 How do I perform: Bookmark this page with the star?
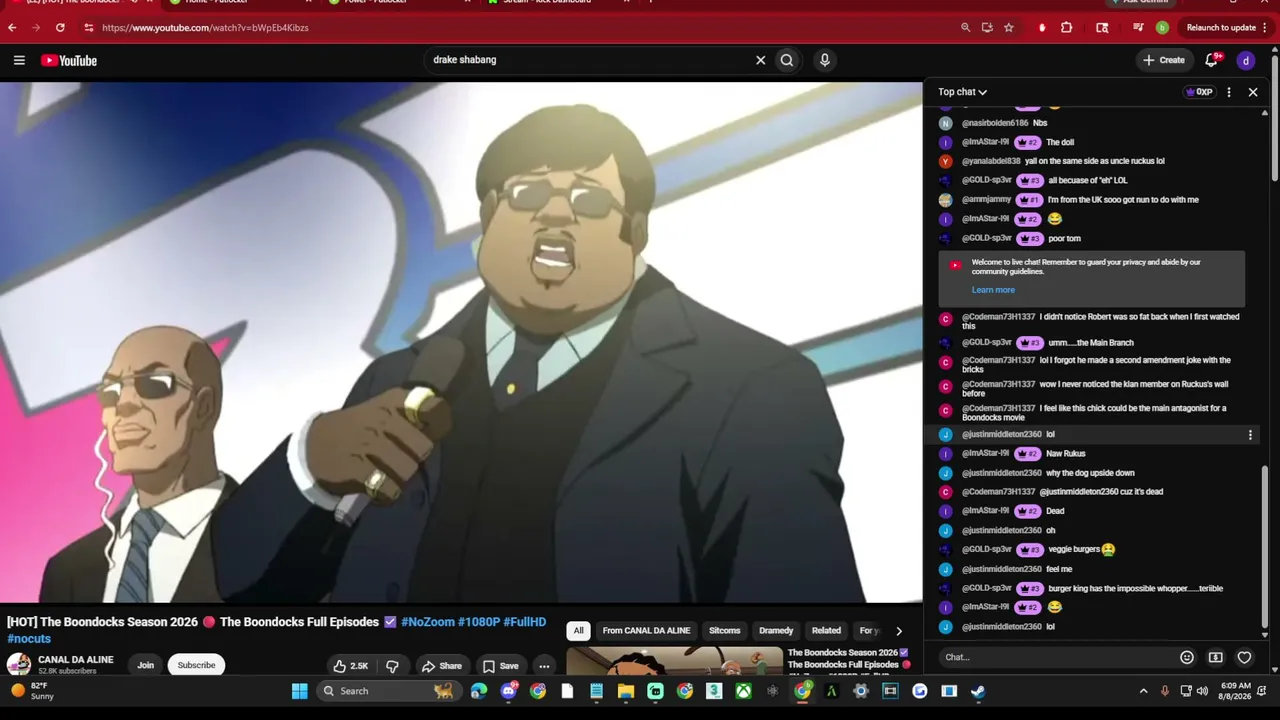point(1009,28)
